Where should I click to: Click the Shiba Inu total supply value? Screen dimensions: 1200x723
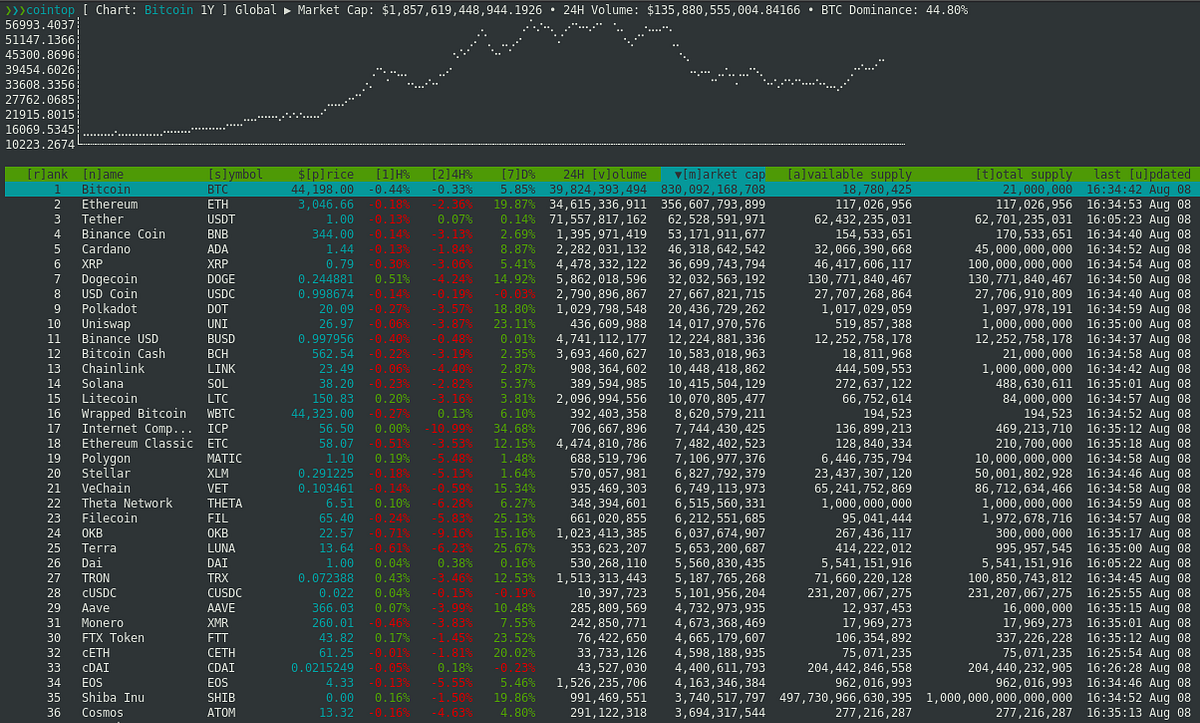tap(1000, 699)
